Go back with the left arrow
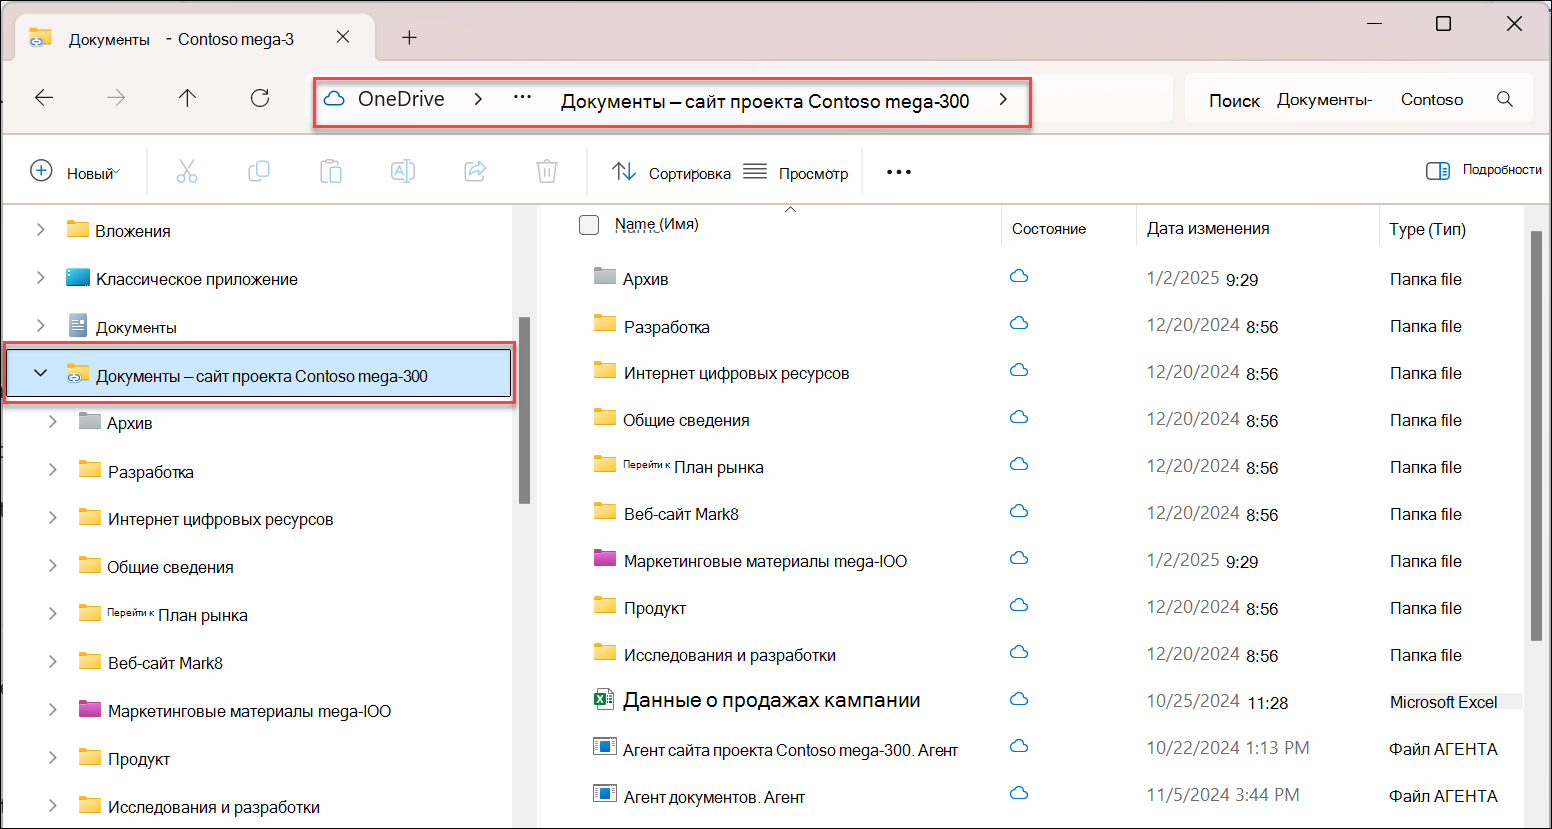The height and width of the screenshot is (829, 1552). tap(44, 98)
